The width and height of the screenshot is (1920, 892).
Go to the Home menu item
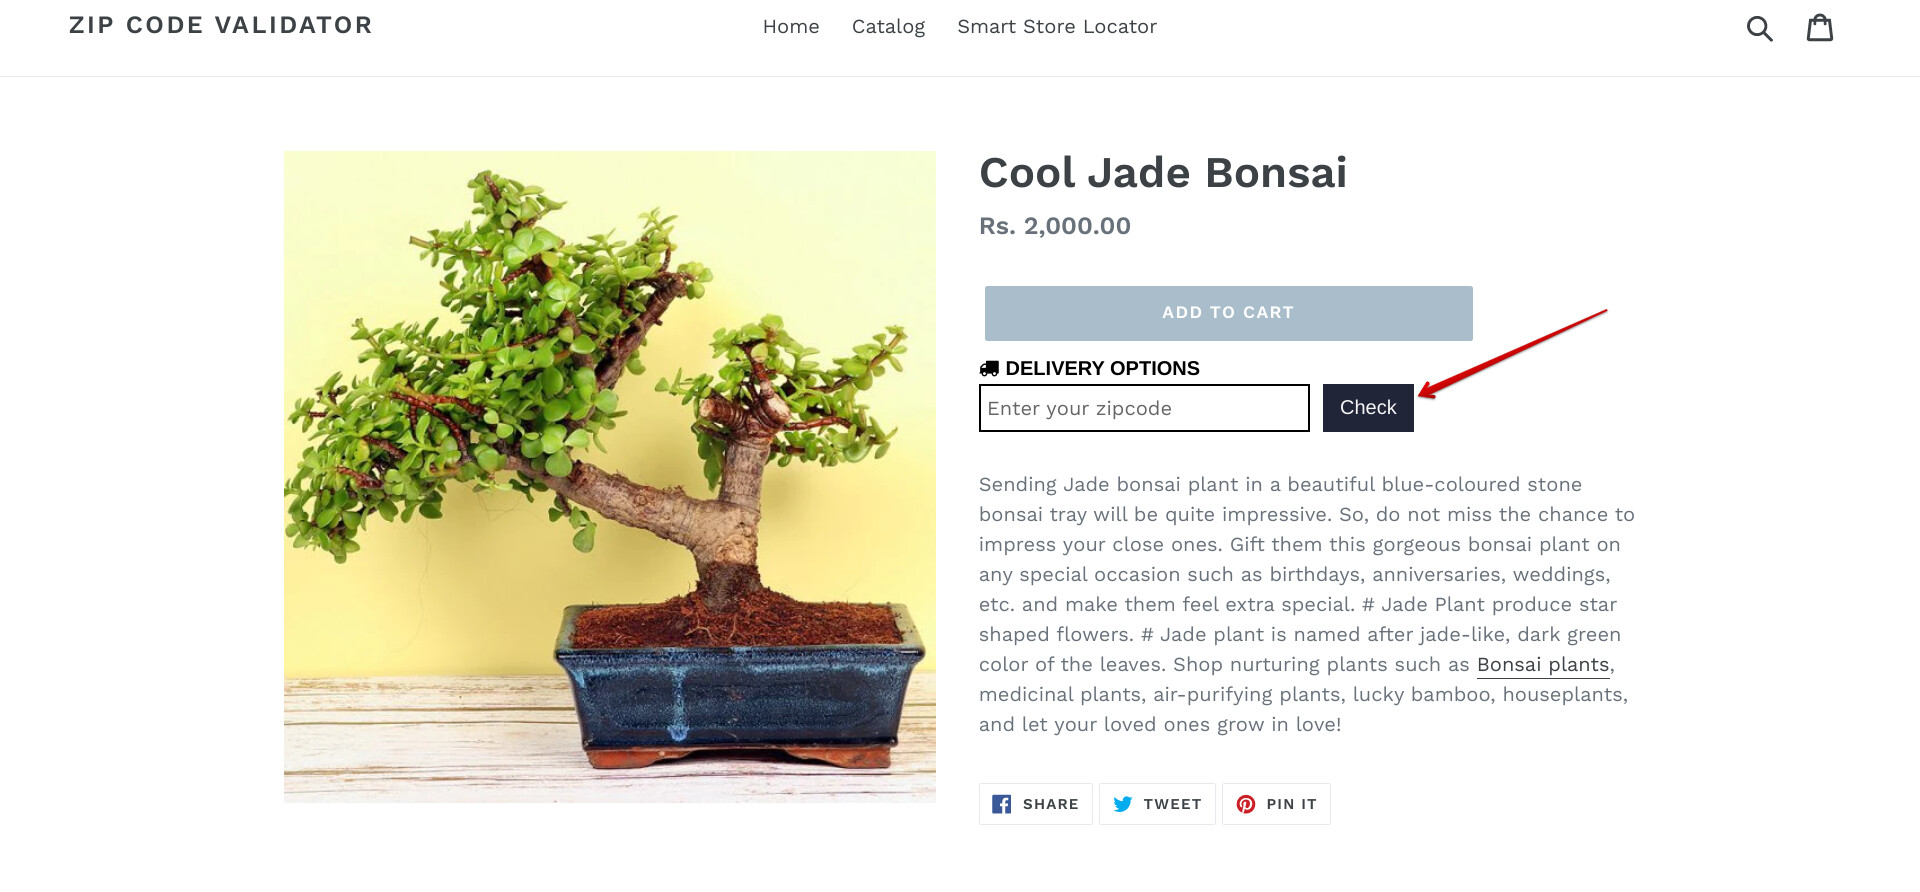coord(791,27)
